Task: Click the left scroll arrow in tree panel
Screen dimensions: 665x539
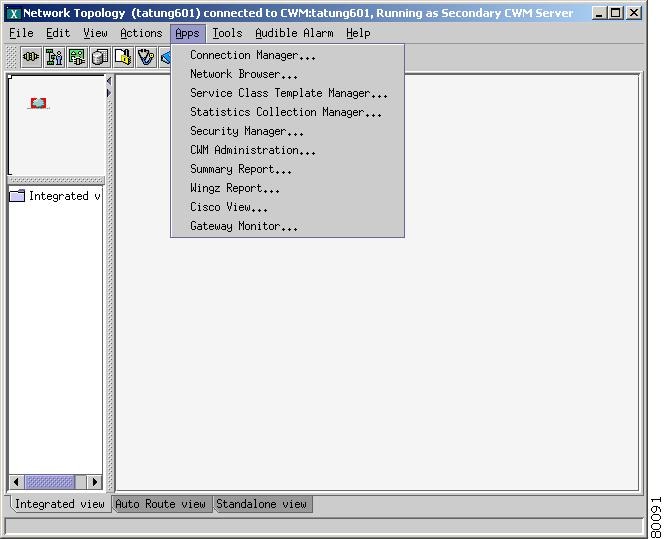Action: click(x=17, y=482)
